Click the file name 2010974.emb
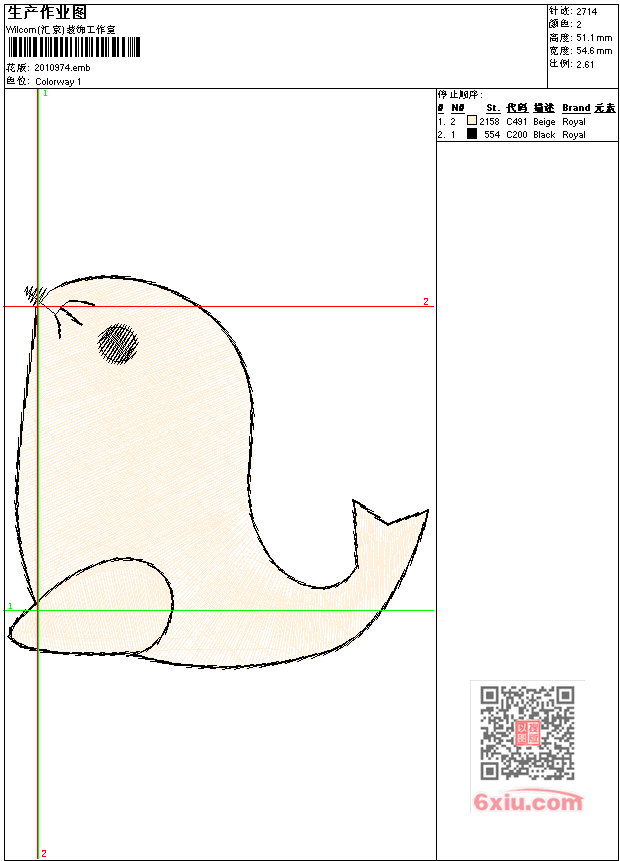Image resolution: width=620 pixels, height=861 pixels. 62,68
